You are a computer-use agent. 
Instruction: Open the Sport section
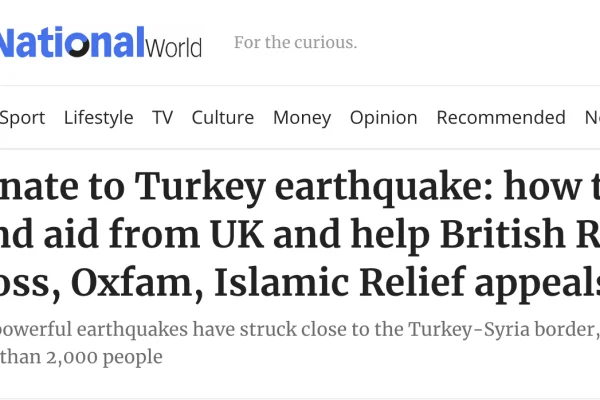coord(22,117)
